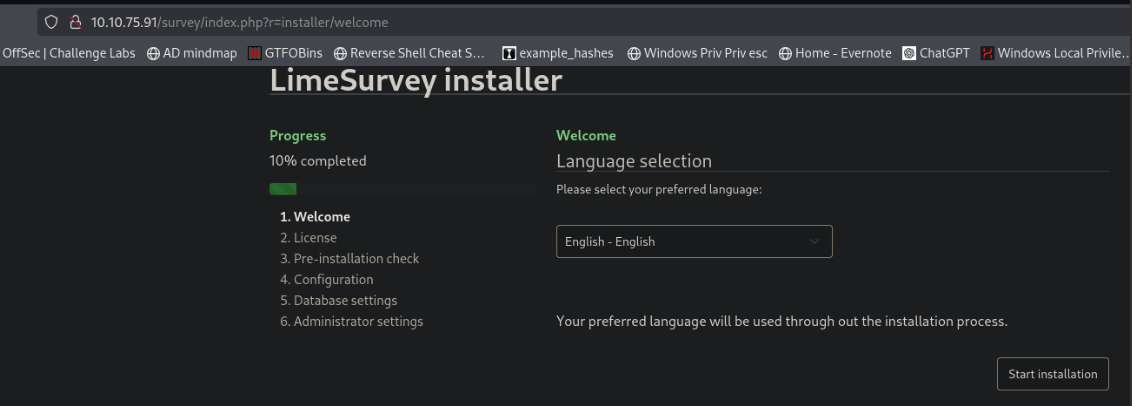Open the English - English language dropdown

[x=694, y=242]
